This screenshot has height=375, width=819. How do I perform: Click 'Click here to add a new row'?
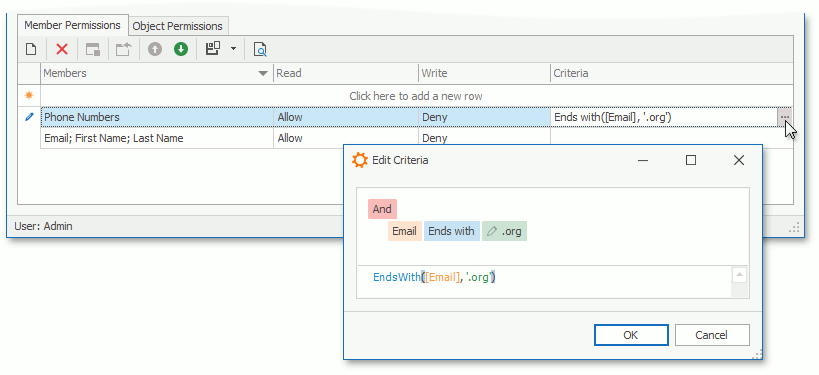pos(416,96)
